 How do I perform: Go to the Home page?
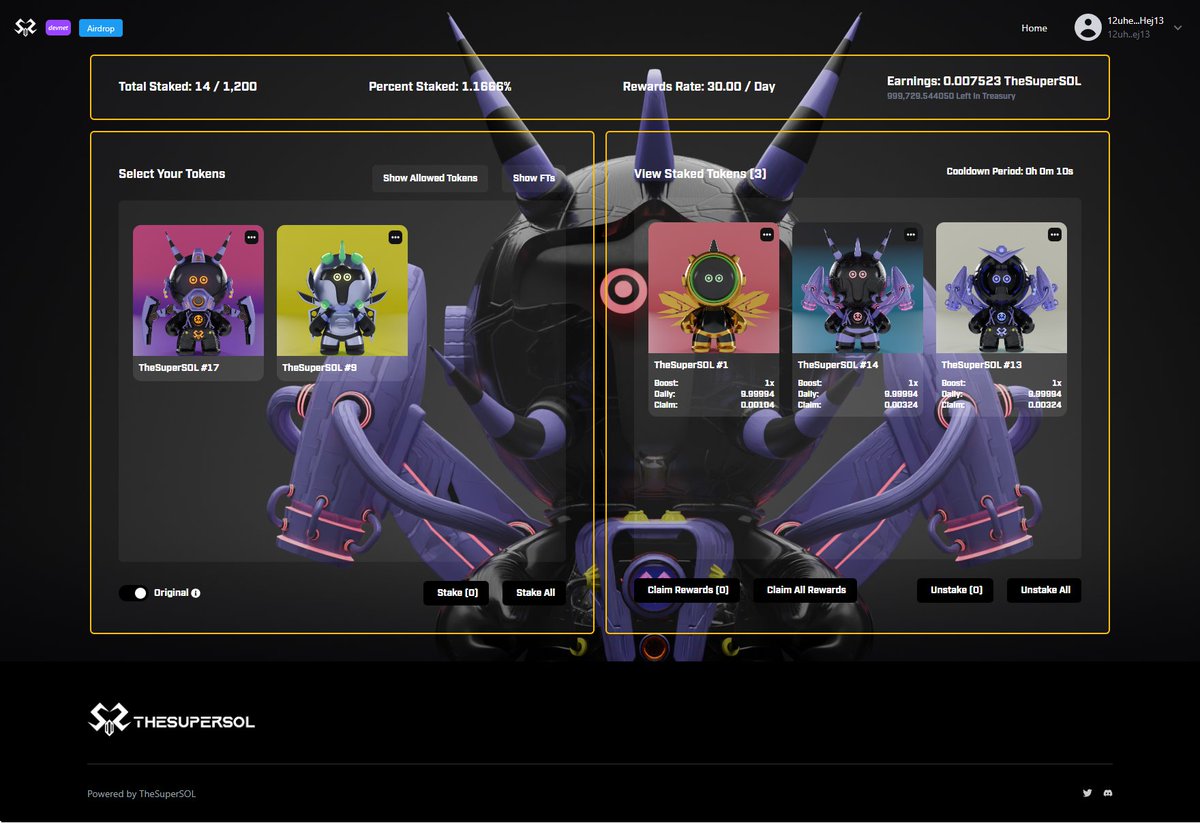point(1034,28)
